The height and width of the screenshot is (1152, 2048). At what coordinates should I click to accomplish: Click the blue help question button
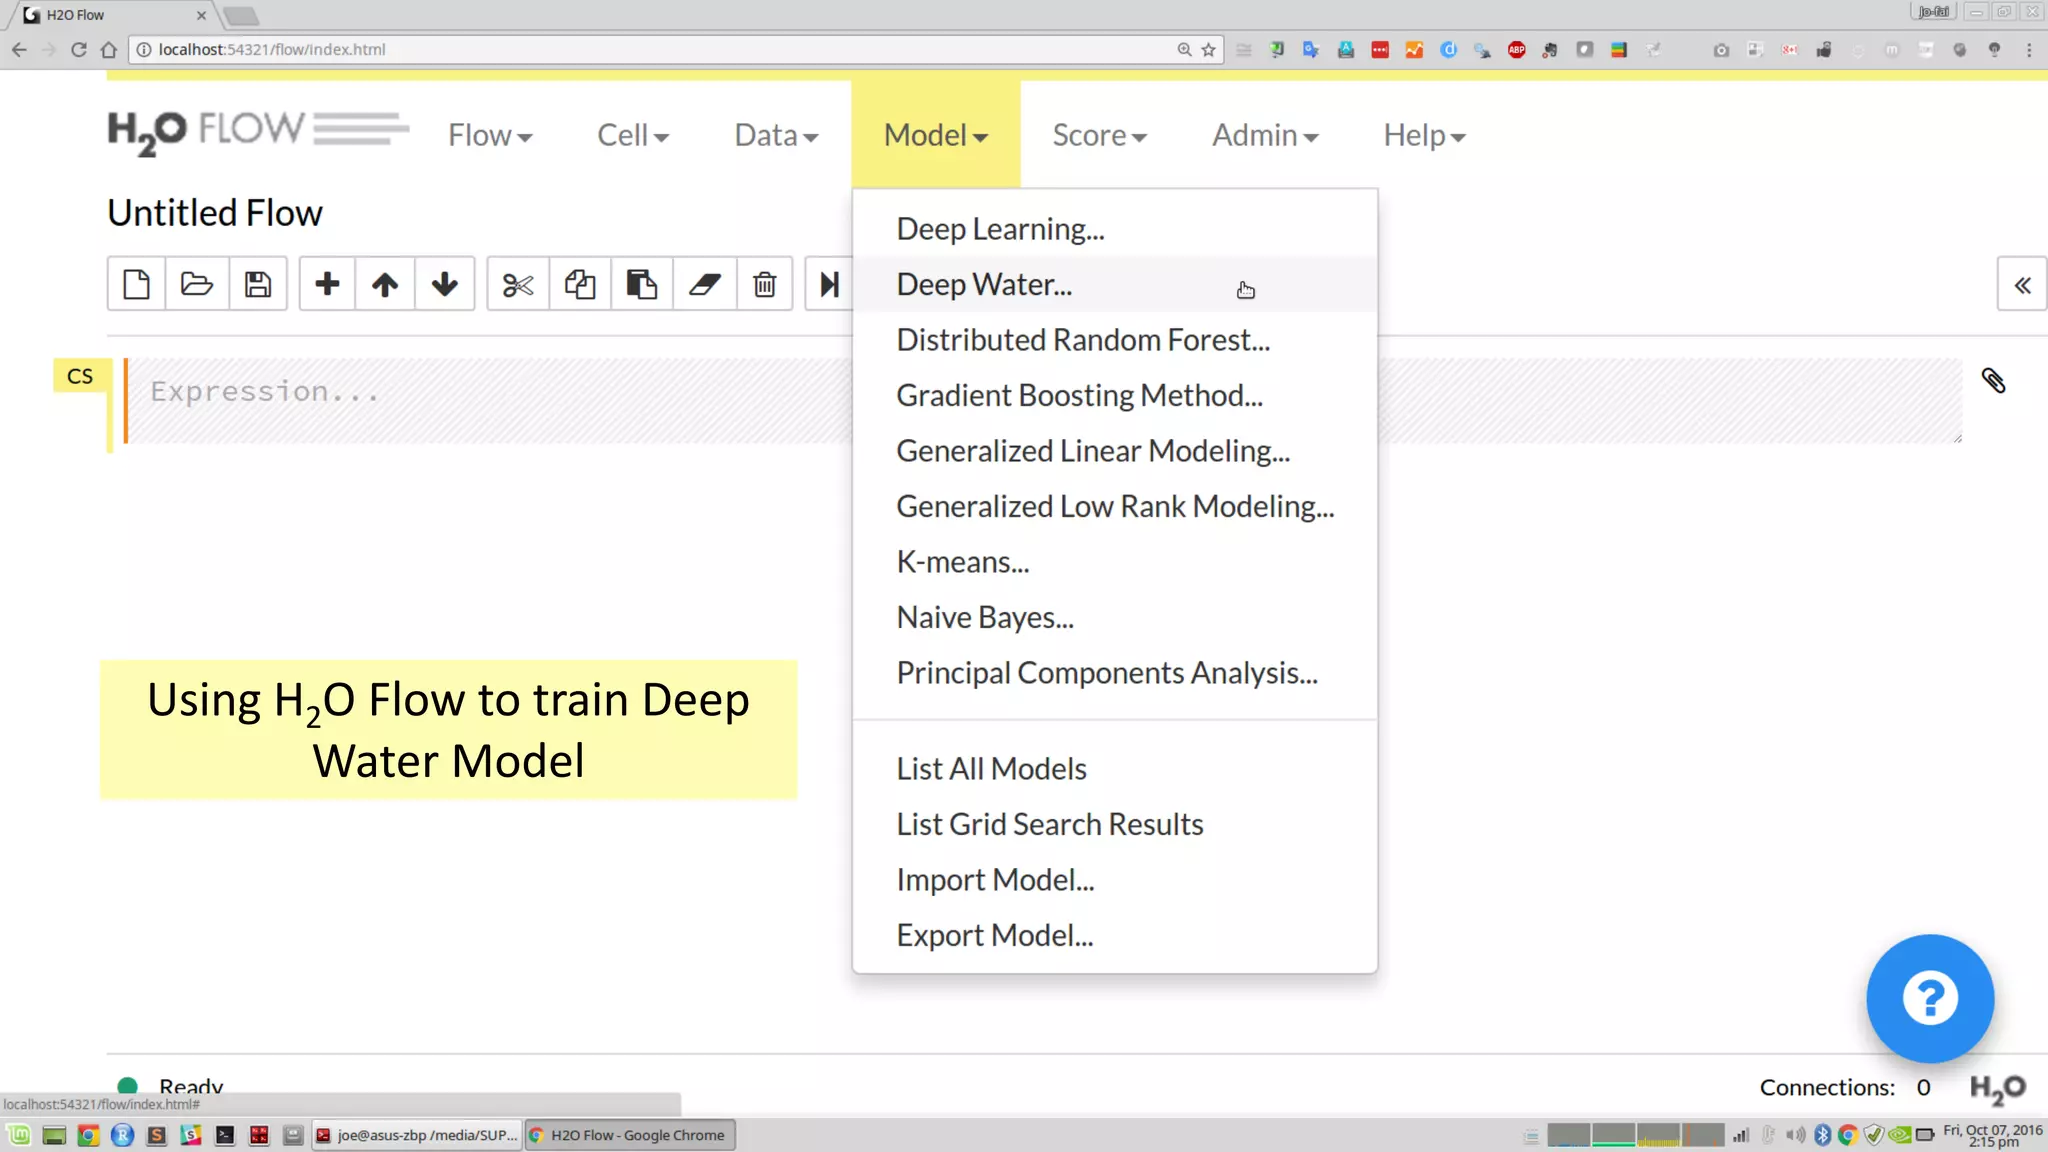[x=1929, y=998]
